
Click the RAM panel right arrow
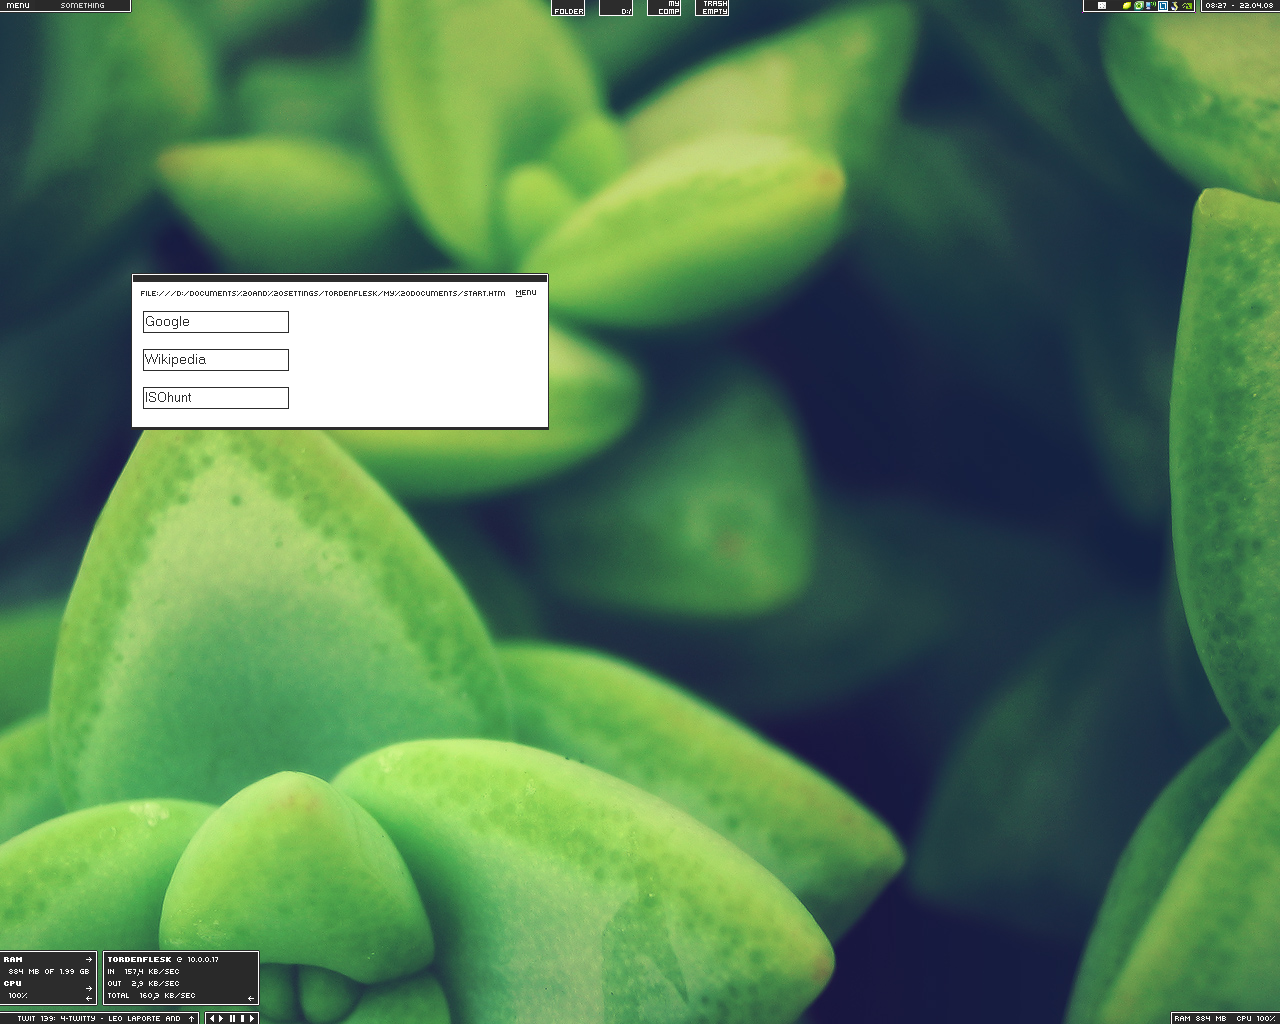tap(89, 959)
